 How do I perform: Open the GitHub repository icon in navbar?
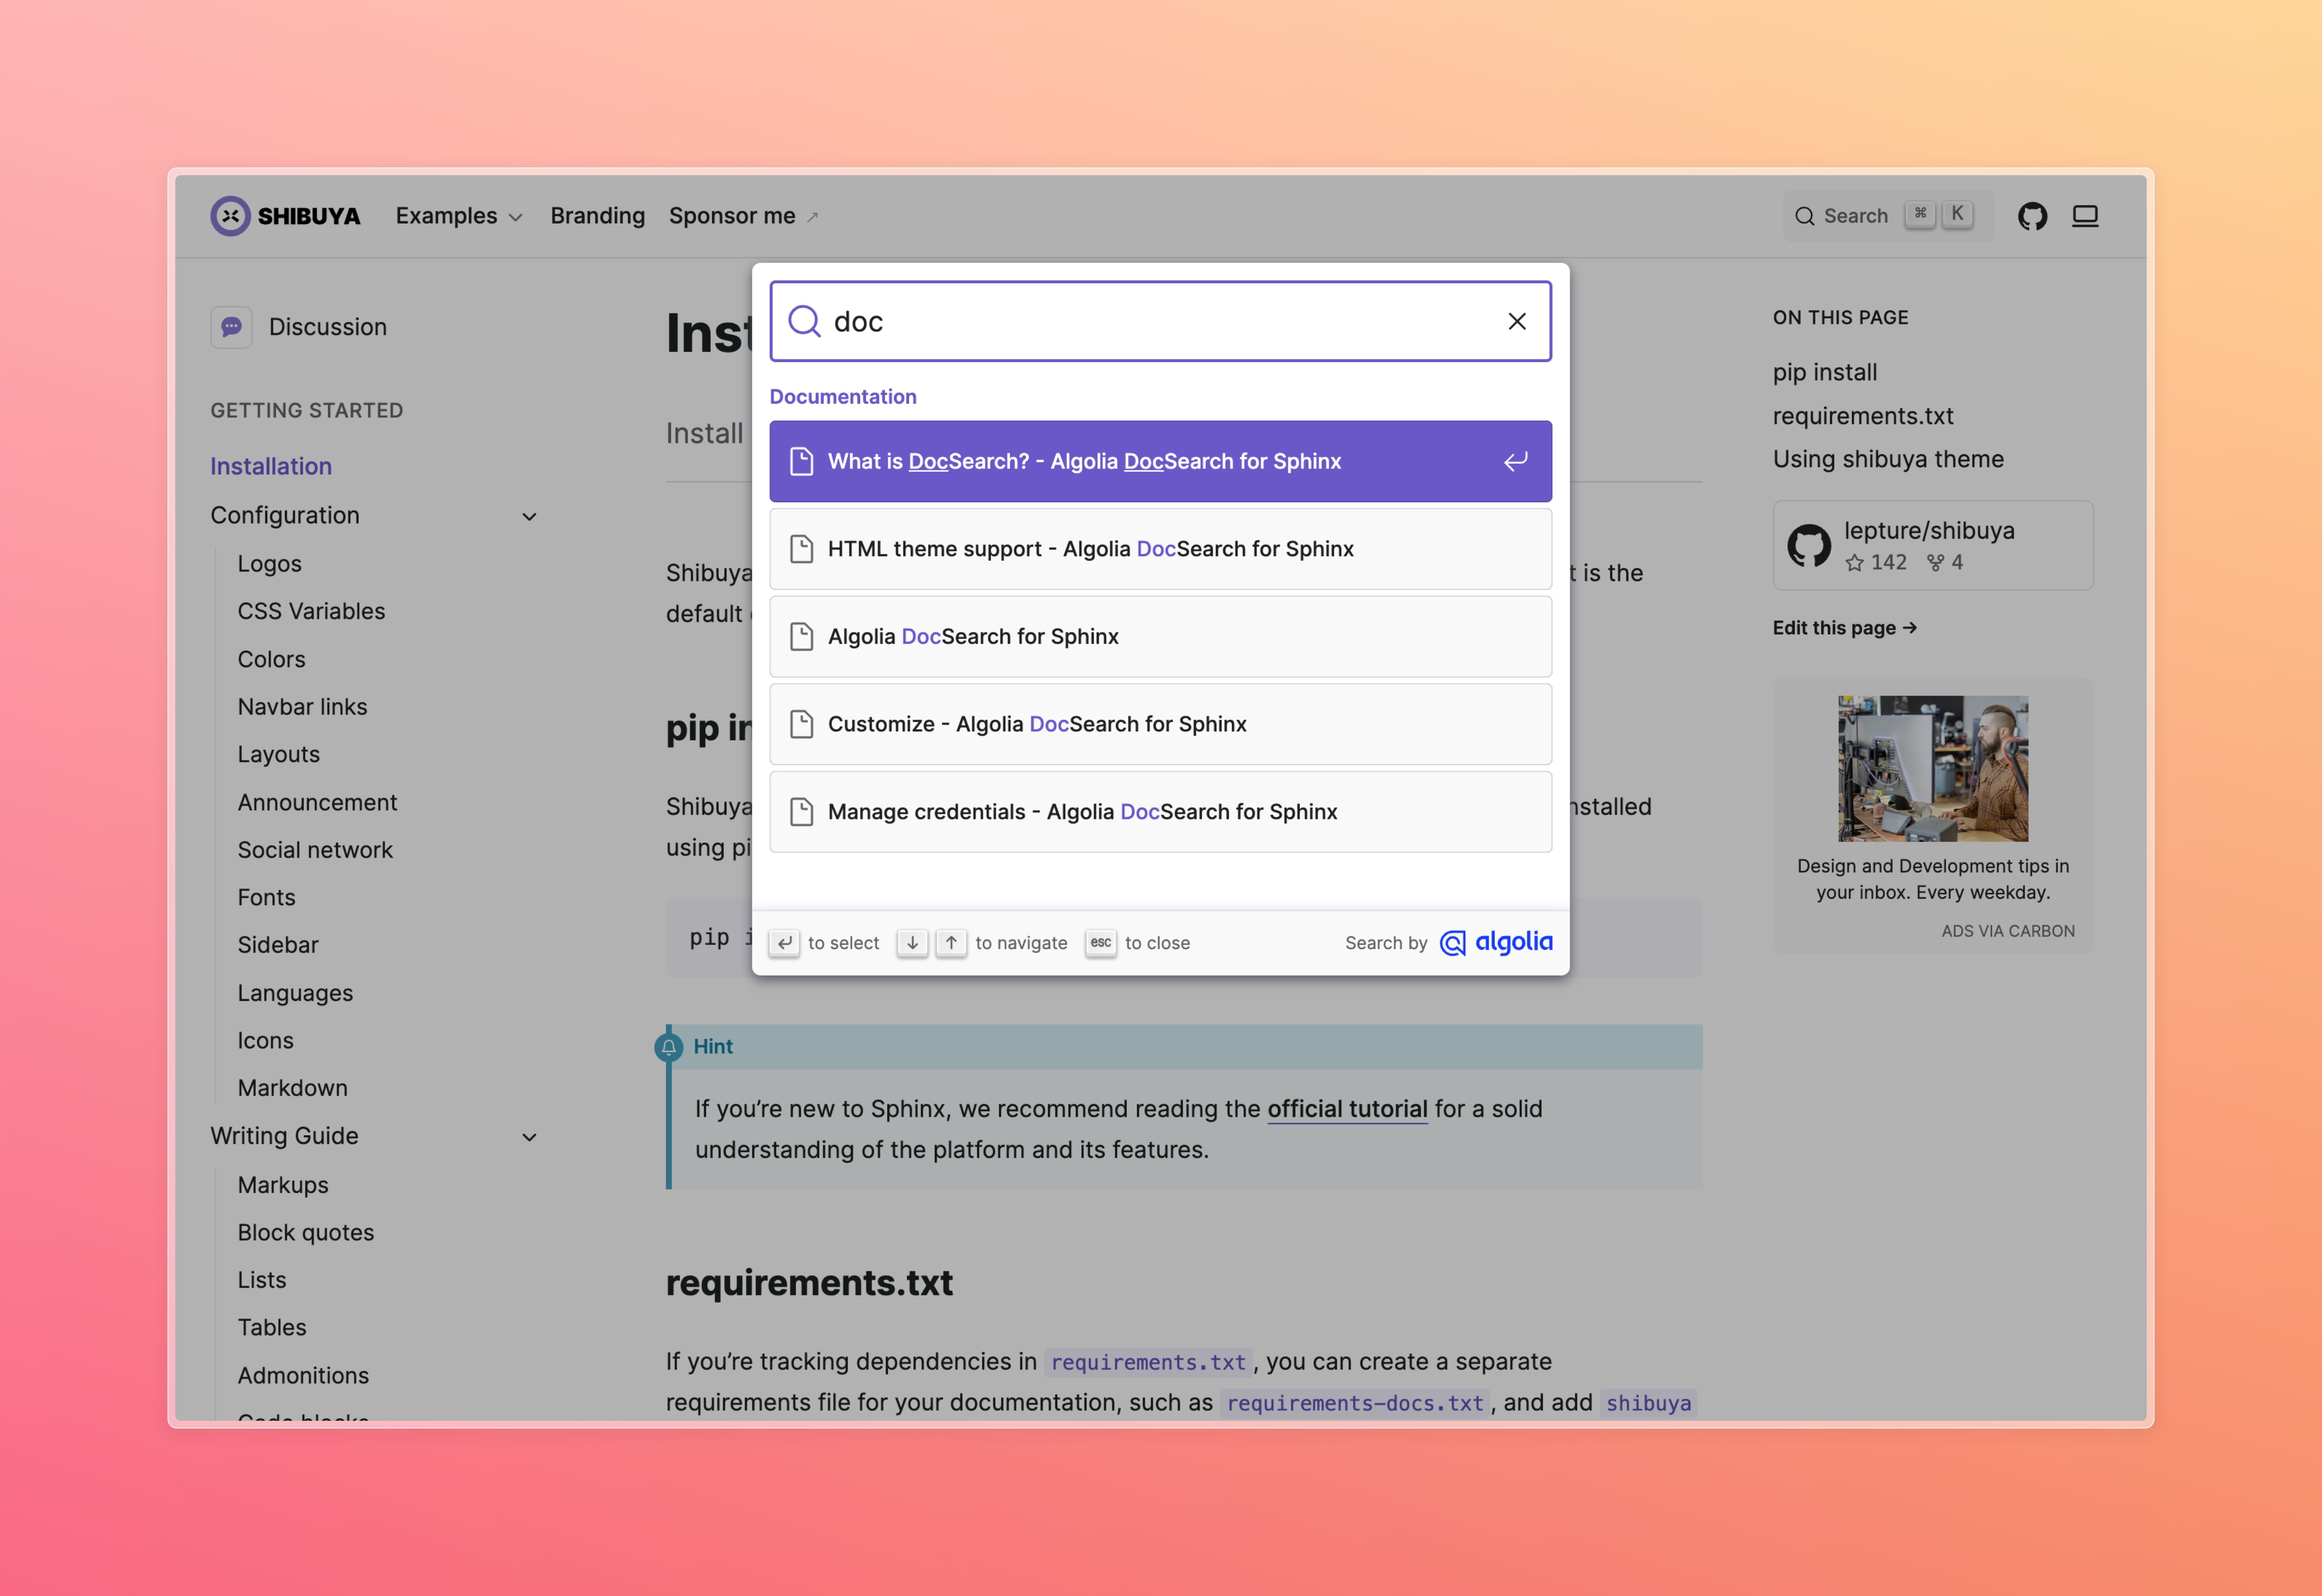click(x=2032, y=216)
